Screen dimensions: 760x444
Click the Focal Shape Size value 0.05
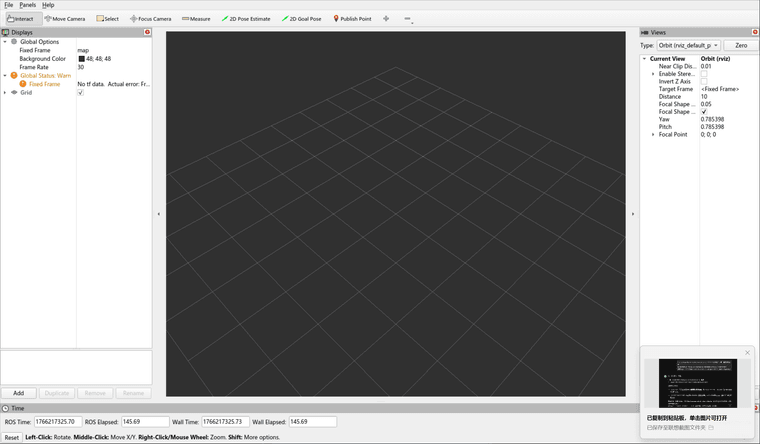706,104
